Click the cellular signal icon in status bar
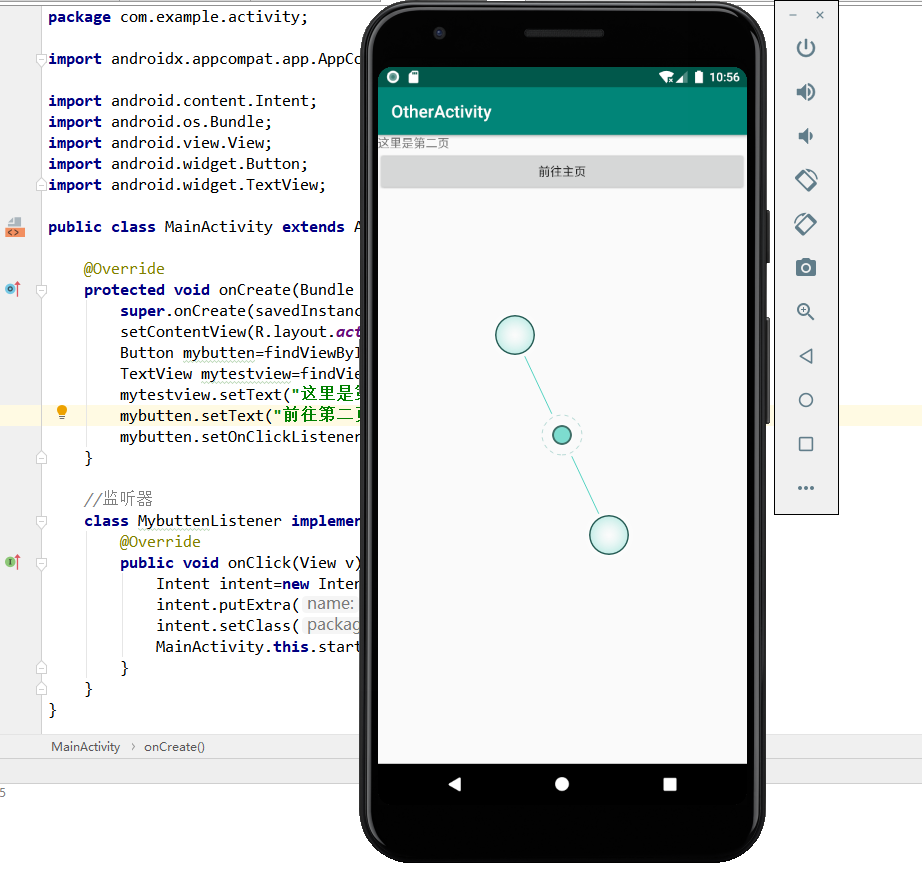 pyautogui.click(x=682, y=77)
